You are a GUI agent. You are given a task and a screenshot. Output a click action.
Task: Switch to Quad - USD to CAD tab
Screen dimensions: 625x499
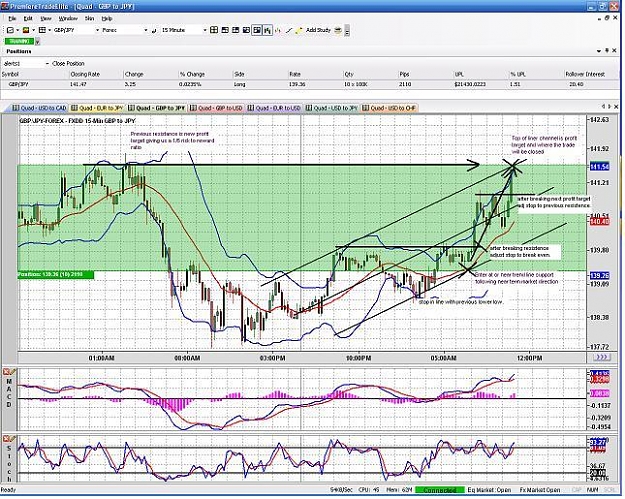point(39,108)
